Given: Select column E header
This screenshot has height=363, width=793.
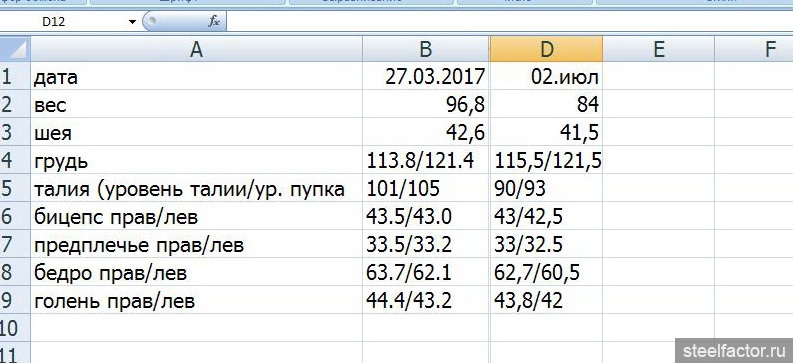Looking at the screenshot, I should coord(658,50).
